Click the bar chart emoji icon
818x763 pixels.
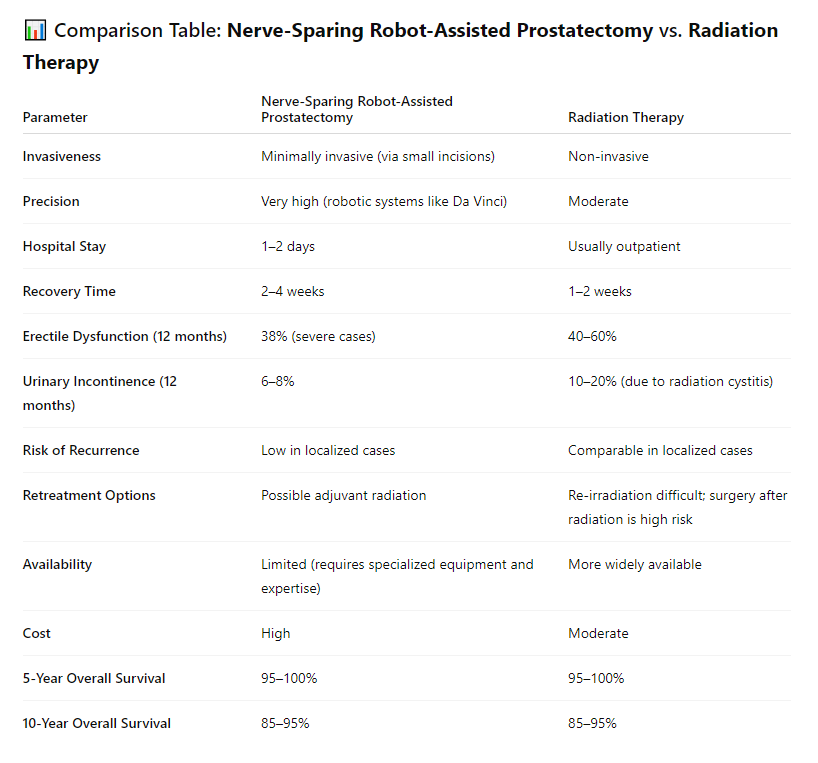pyautogui.click(x=35, y=30)
